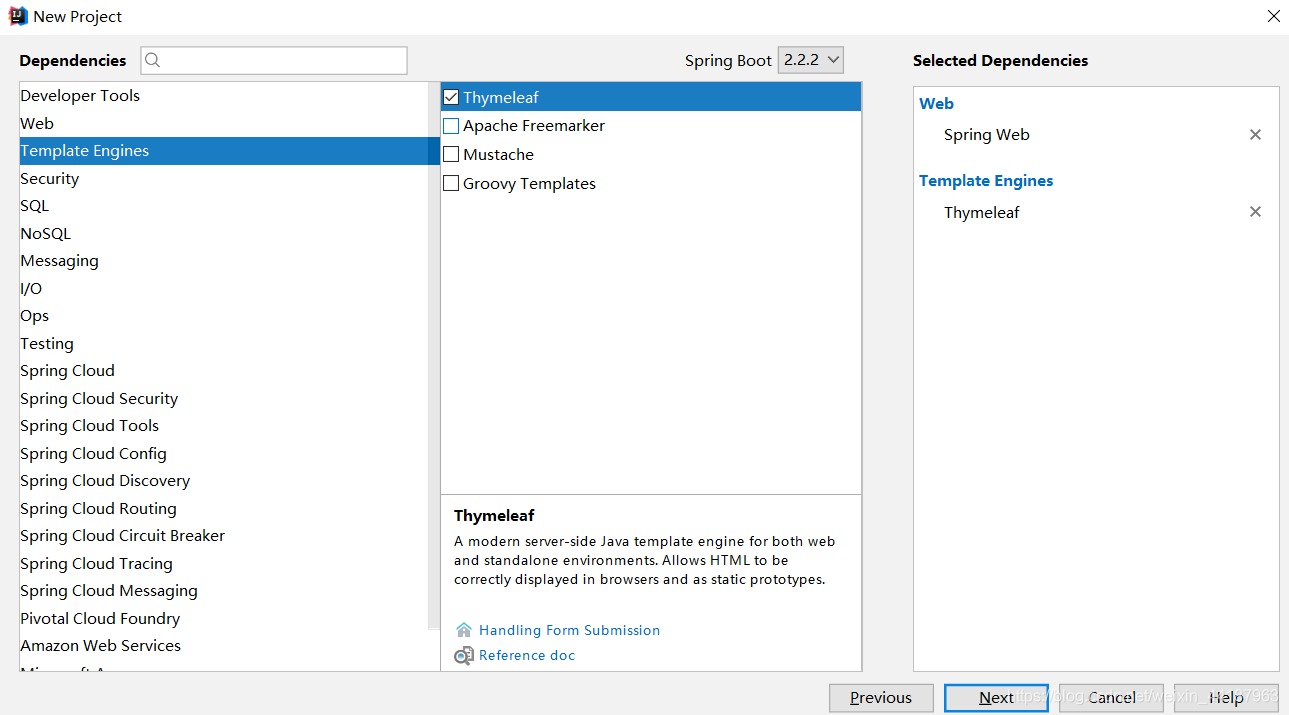
Task: Select Spring Cloud Messaging category
Action: (x=225, y=591)
